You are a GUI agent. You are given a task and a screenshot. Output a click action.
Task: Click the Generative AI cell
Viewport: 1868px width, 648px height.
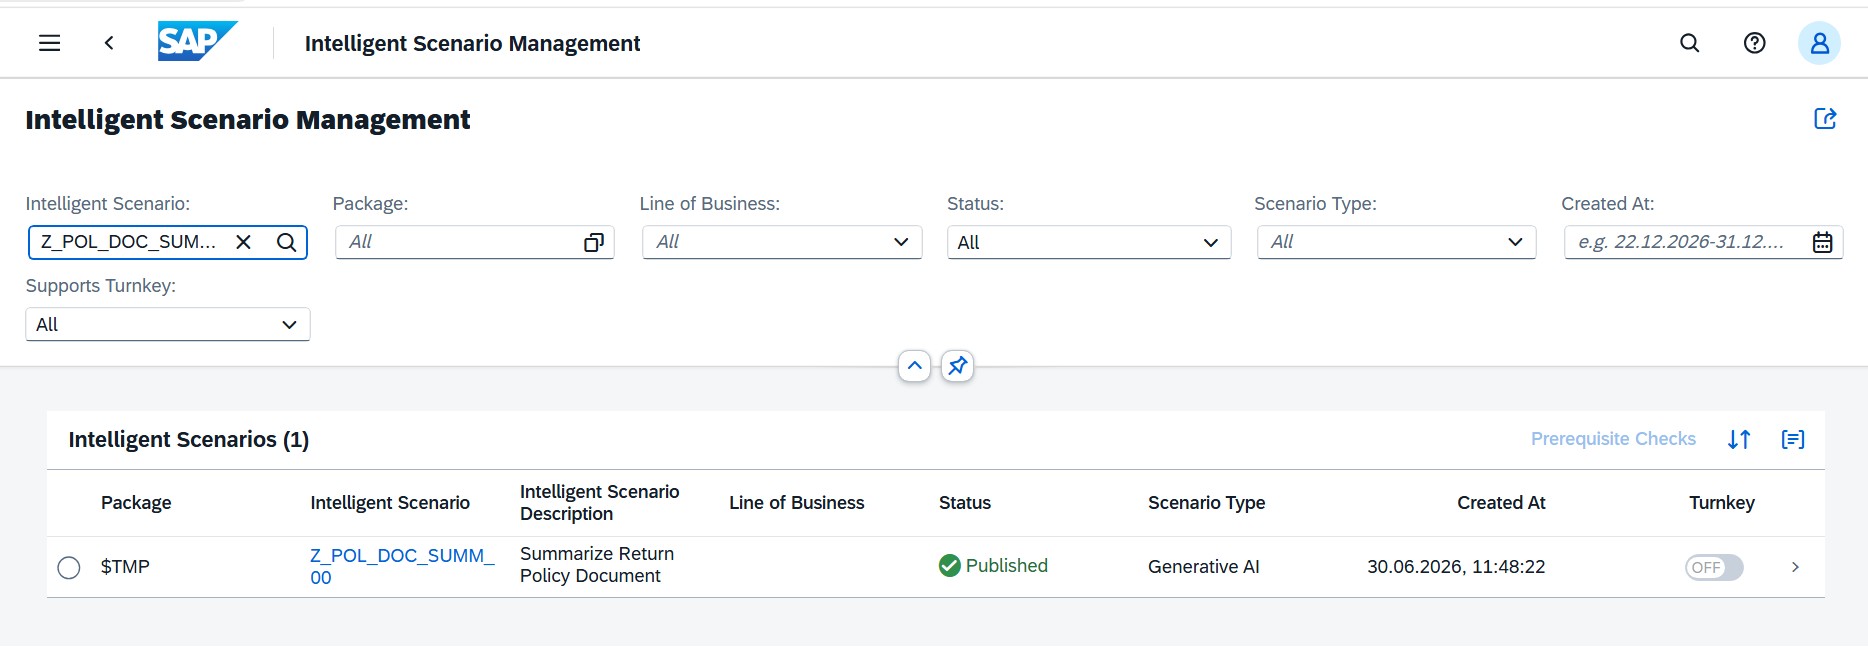pyautogui.click(x=1204, y=567)
